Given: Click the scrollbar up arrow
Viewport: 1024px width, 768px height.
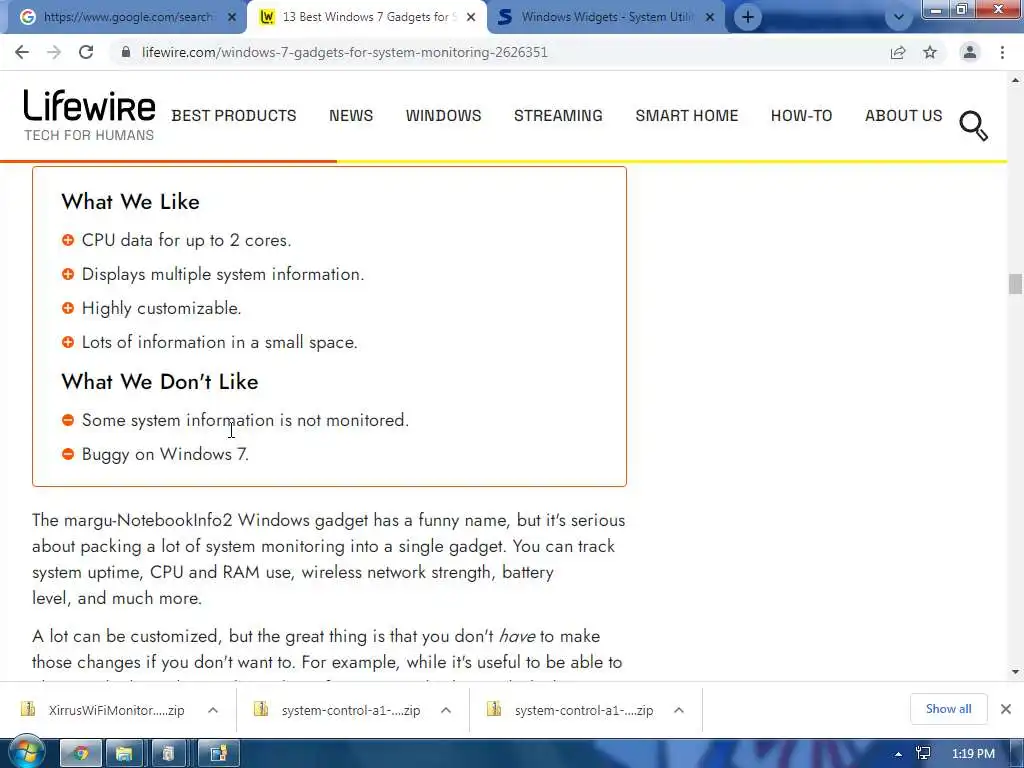Looking at the screenshot, I should pyautogui.click(x=1015, y=80).
